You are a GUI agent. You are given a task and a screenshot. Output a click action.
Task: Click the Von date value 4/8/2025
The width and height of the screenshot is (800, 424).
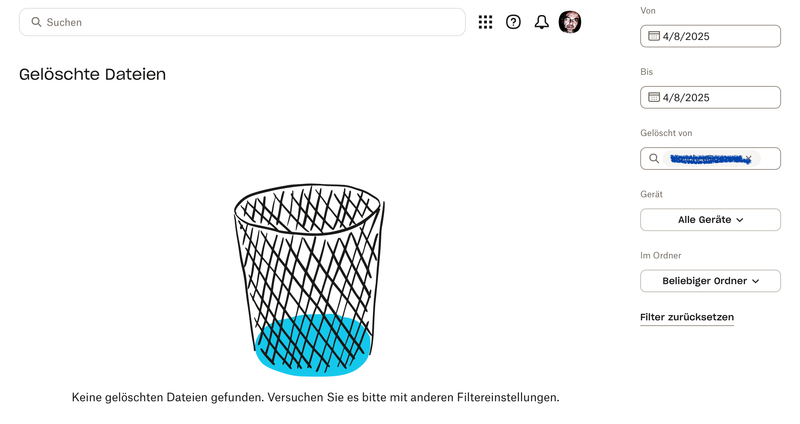tap(686, 36)
